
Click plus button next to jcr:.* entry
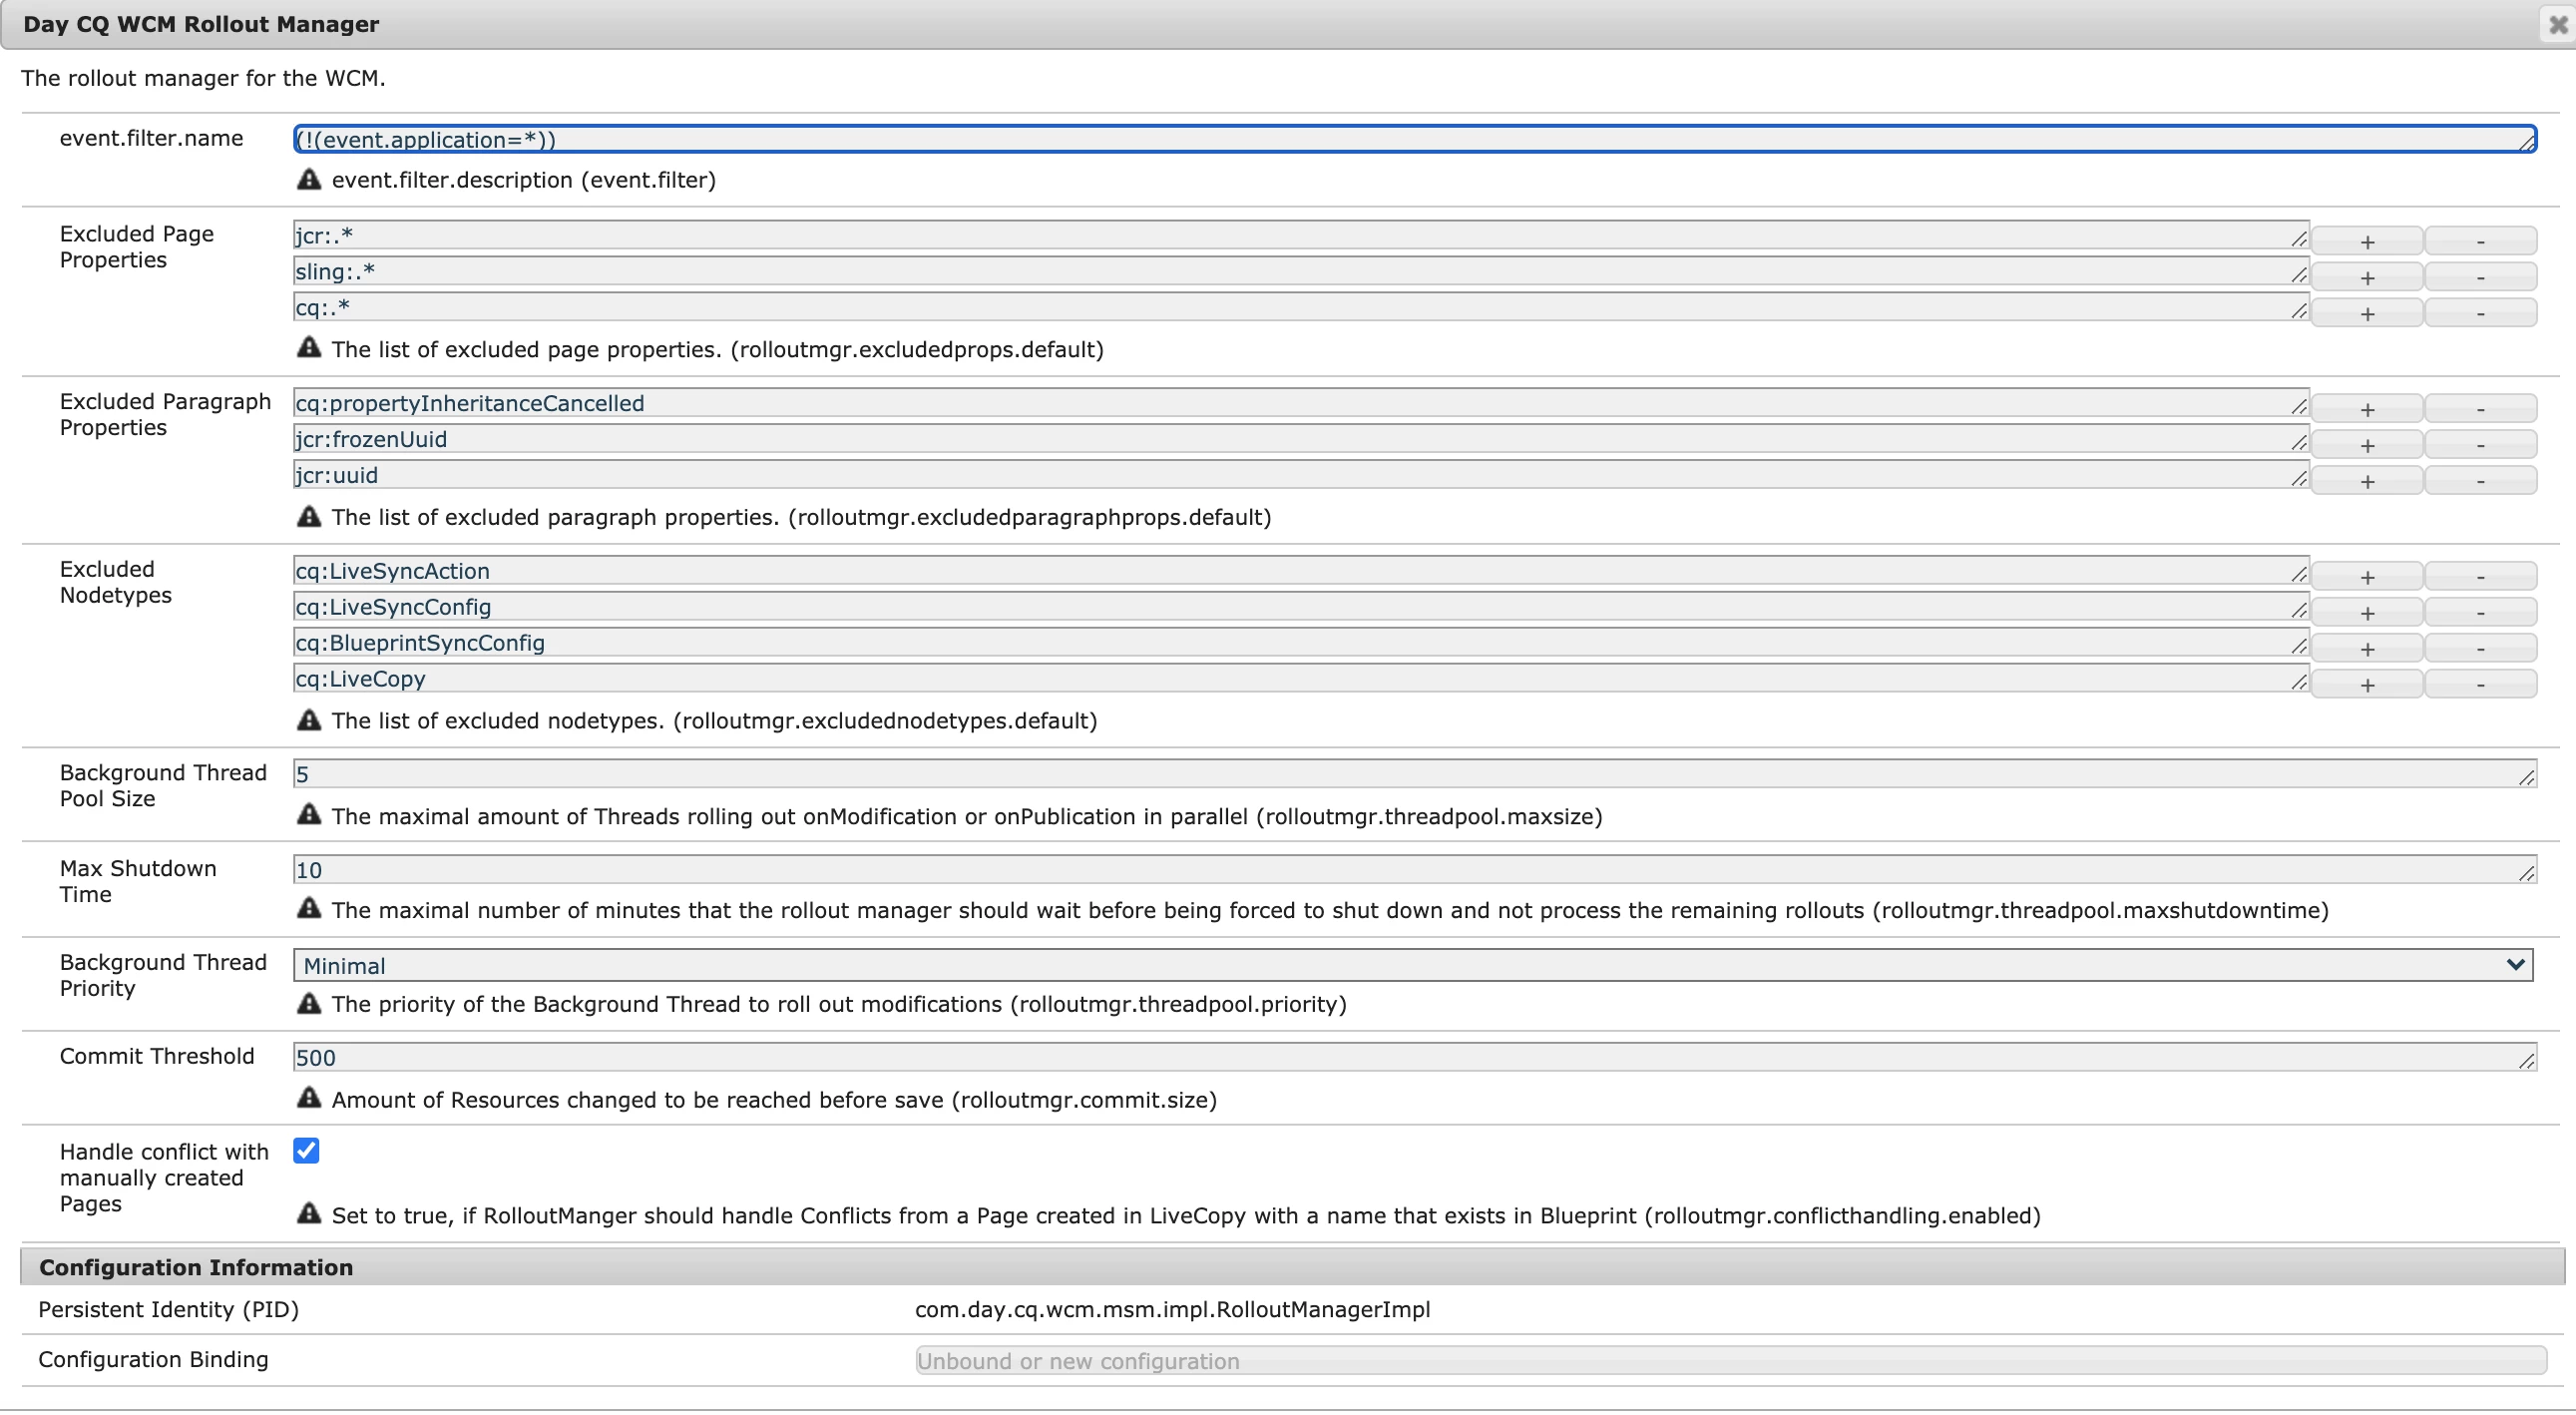[2366, 241]
